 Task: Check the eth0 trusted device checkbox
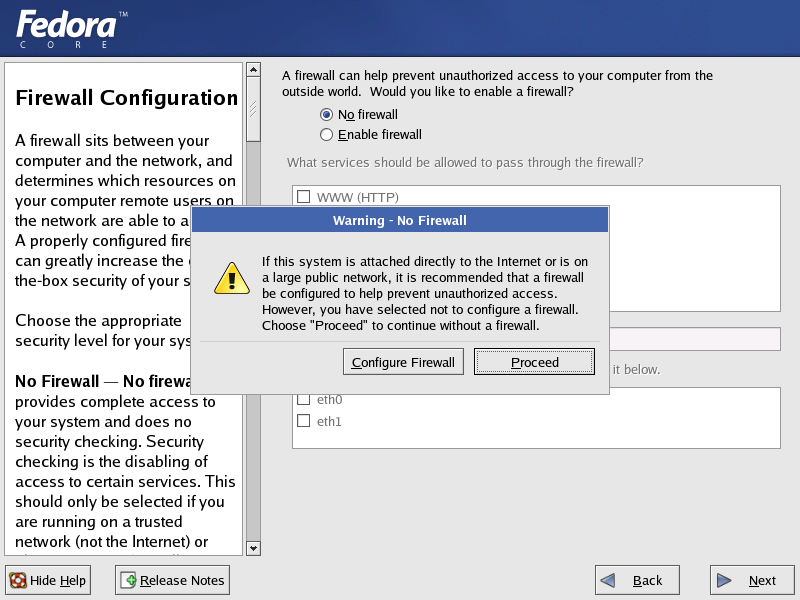click(x=304, y=399)
